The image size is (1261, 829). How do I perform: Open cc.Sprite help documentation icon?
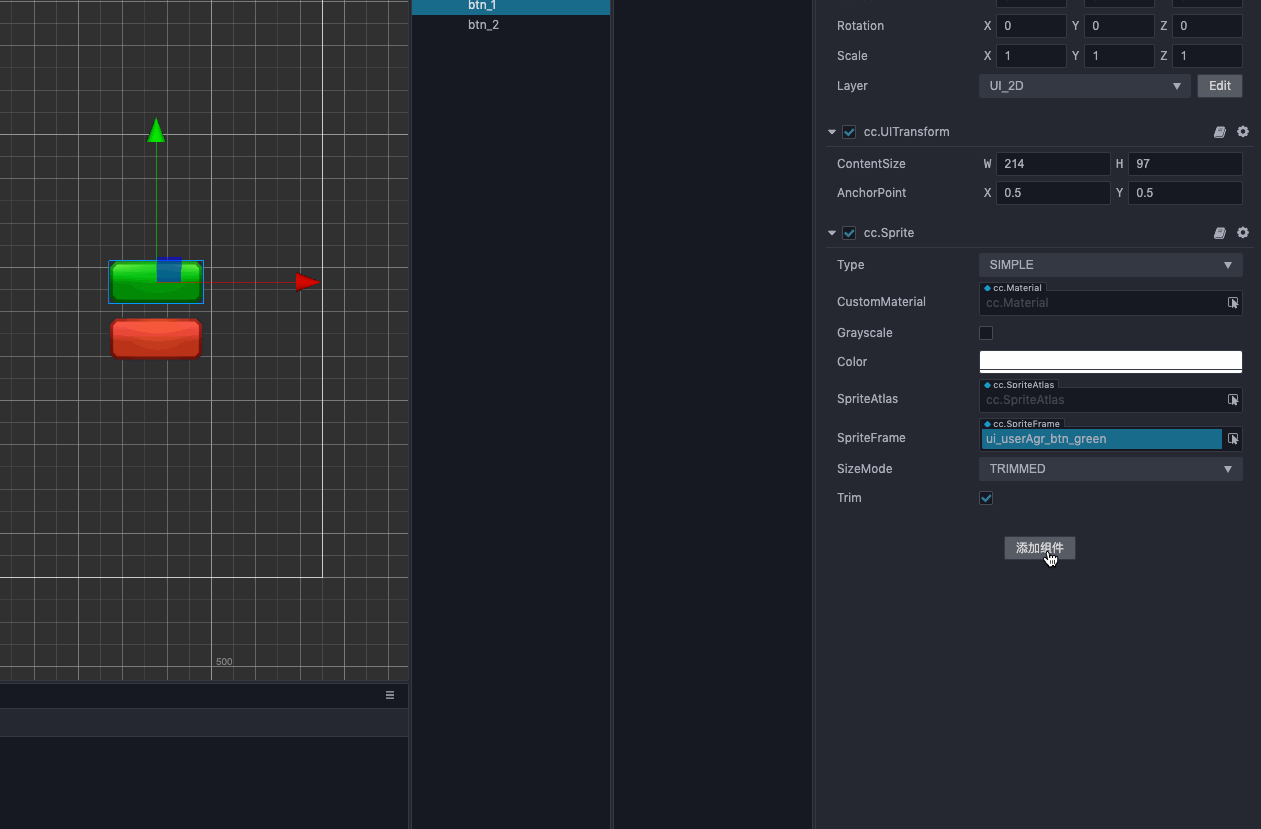[1220, 233]
